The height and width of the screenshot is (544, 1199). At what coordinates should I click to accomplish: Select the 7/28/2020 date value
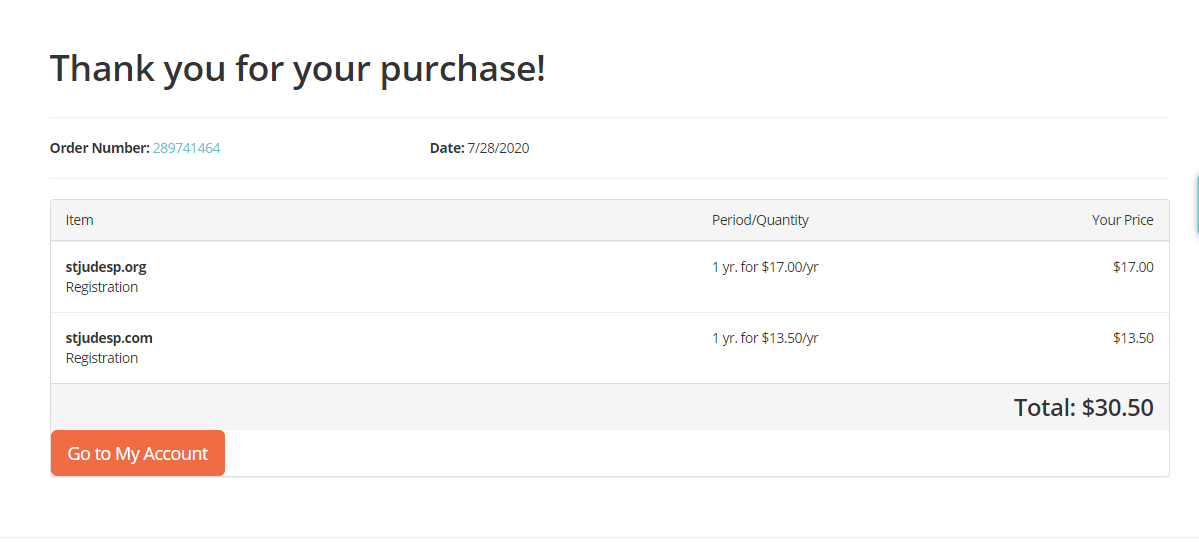(498, 148)
